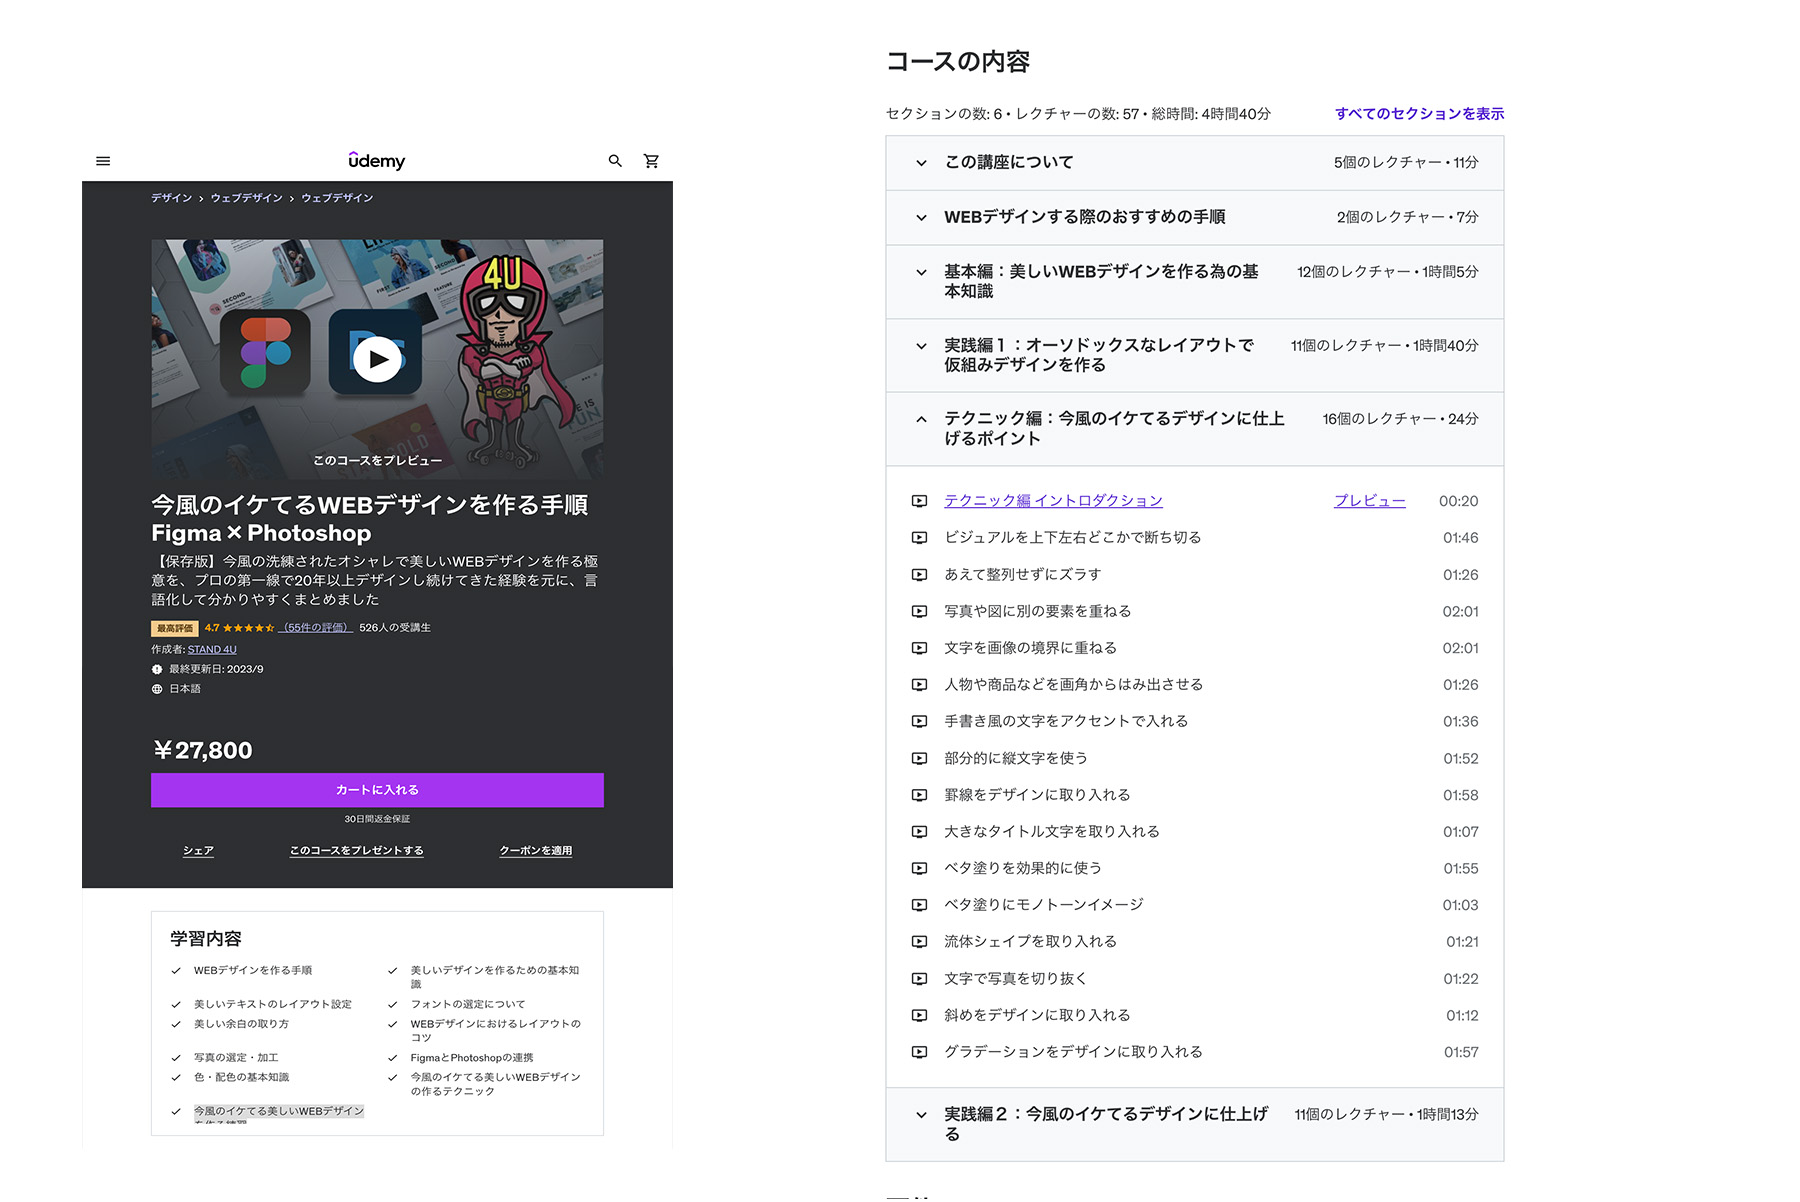Click video icon for 手書き風の文字をアクセントで入れる

click(919, 721)
